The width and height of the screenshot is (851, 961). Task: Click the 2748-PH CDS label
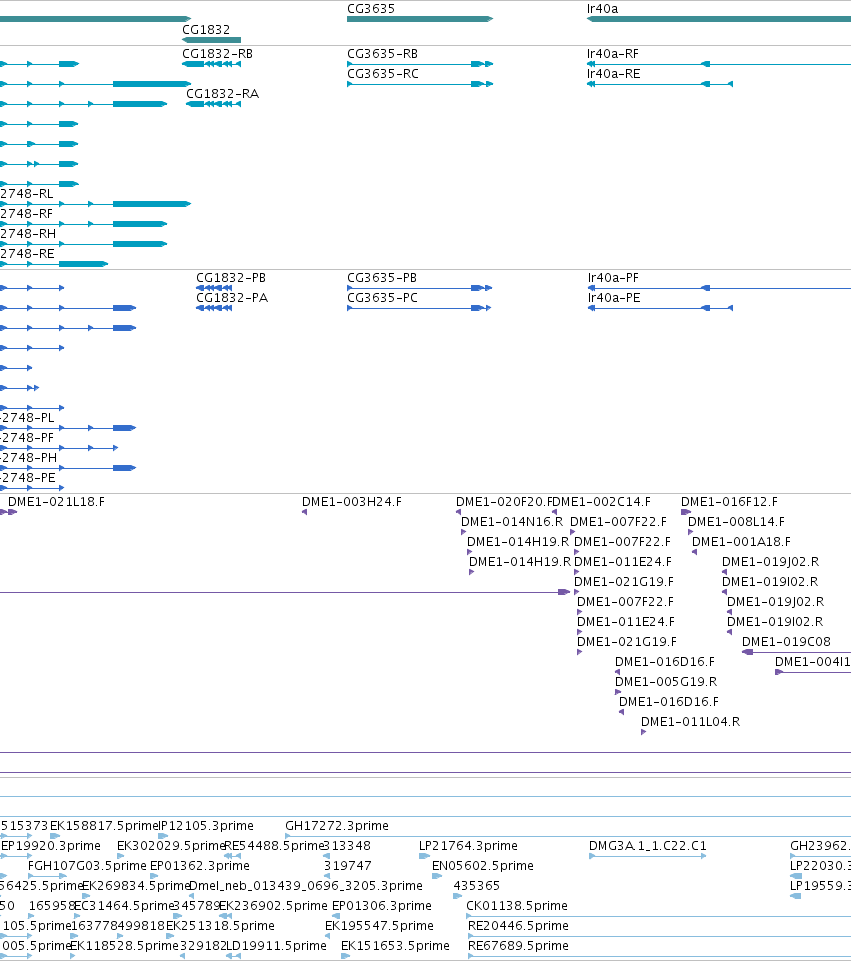click(x=28, y=458)
